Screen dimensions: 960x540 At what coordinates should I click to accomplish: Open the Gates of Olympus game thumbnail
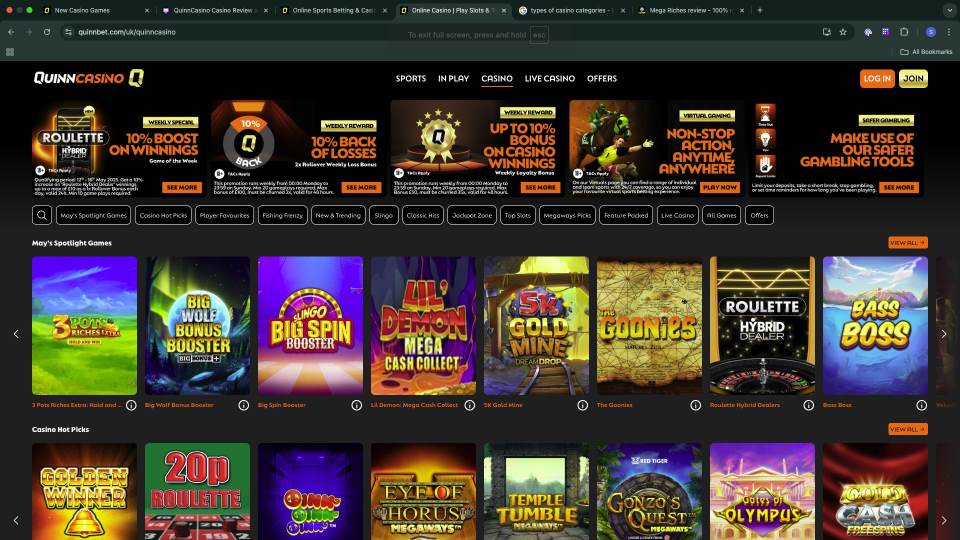(762, 491)
